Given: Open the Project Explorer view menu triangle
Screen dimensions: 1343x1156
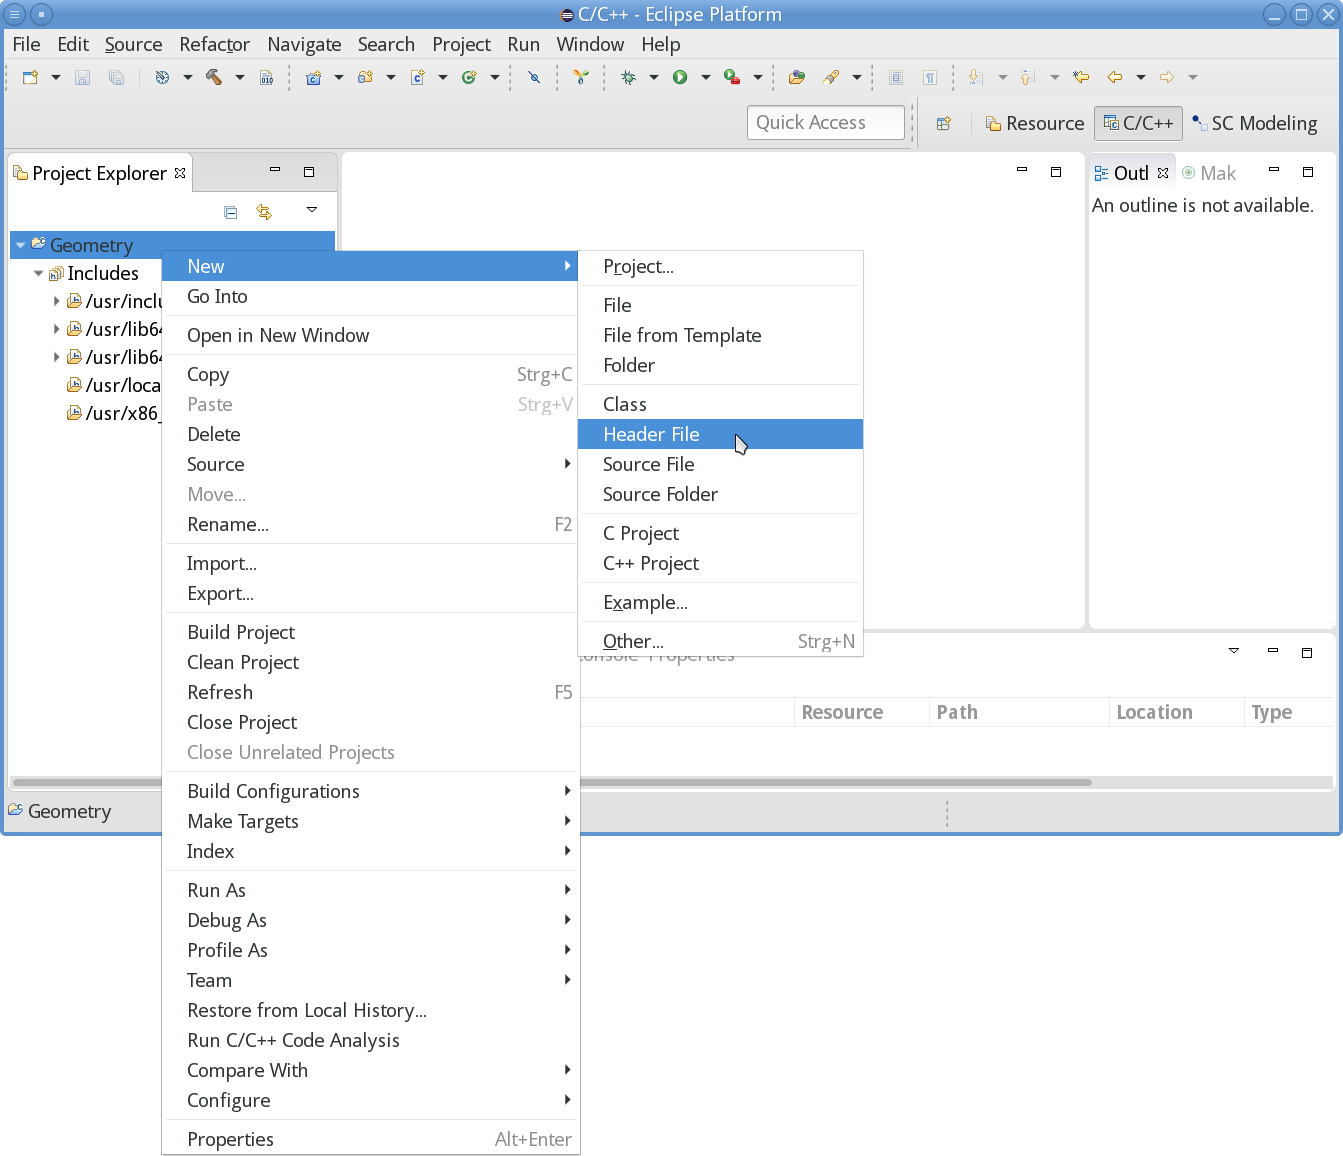Looking at the screenshot, I should coord(311,211).
